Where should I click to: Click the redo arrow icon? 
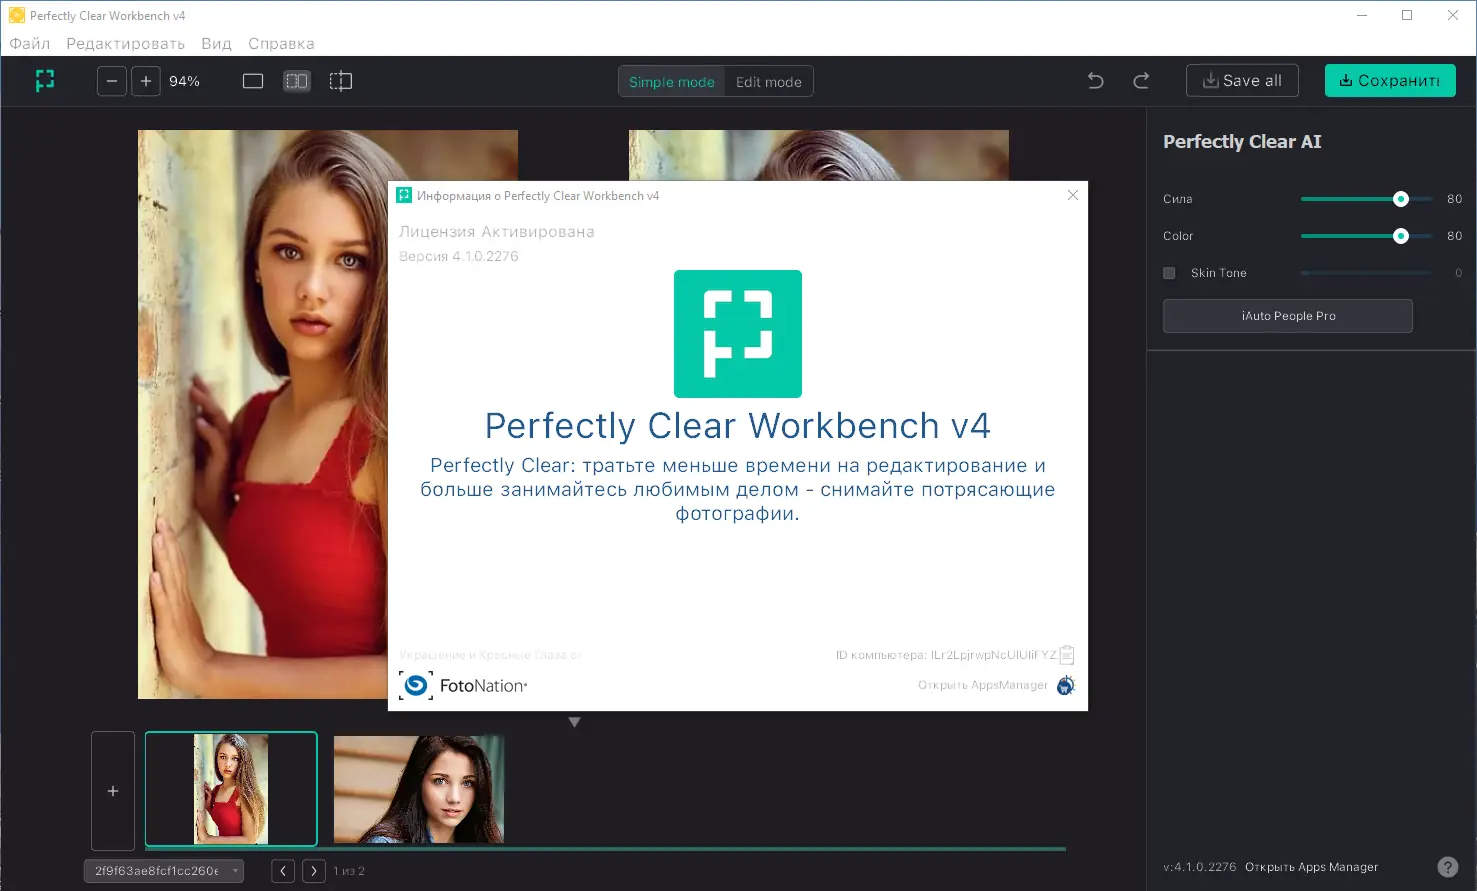click(1141, 80)
